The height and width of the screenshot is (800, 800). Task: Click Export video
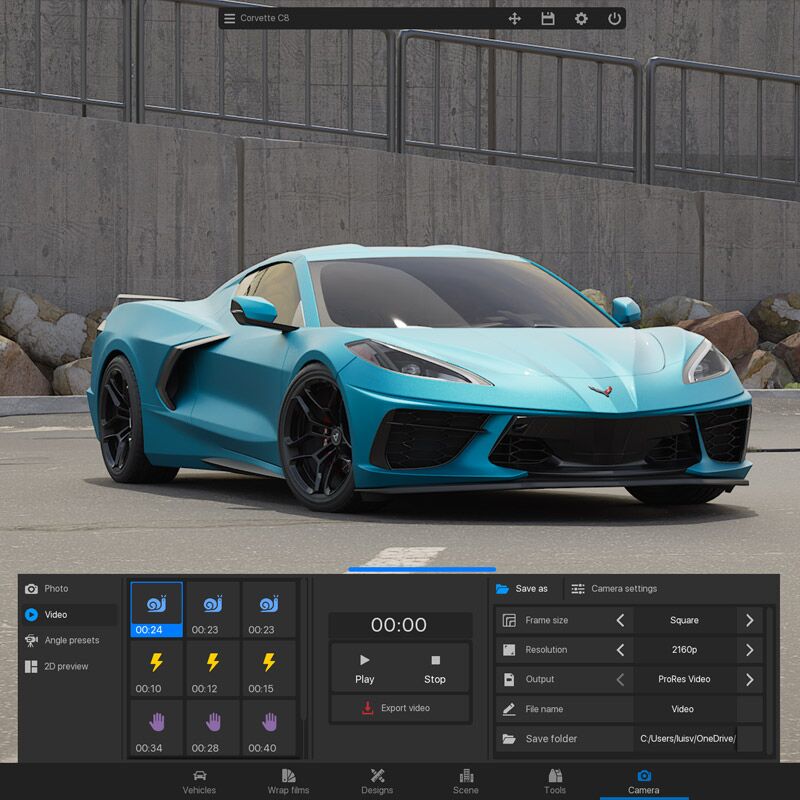[x=399, y=708]
